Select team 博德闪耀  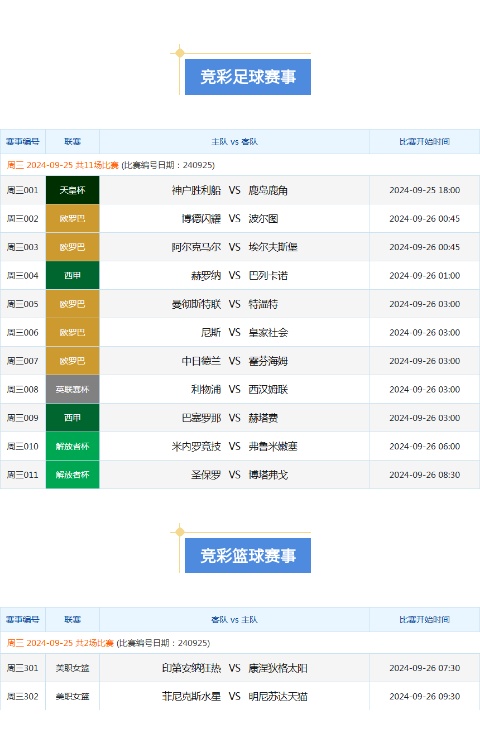tap(201, 219)
